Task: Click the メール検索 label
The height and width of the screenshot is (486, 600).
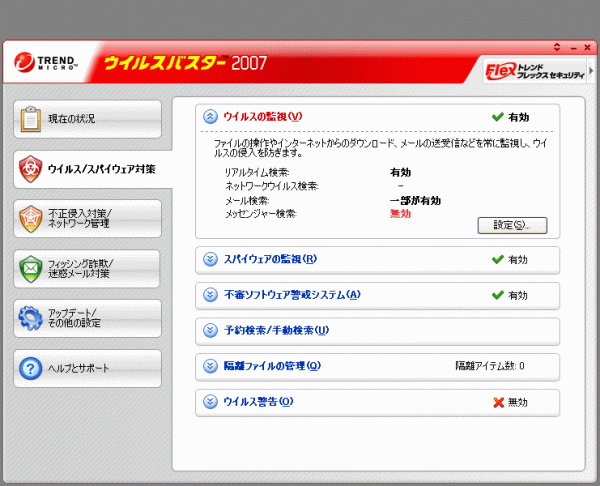Action: click(x=247, y=201)
